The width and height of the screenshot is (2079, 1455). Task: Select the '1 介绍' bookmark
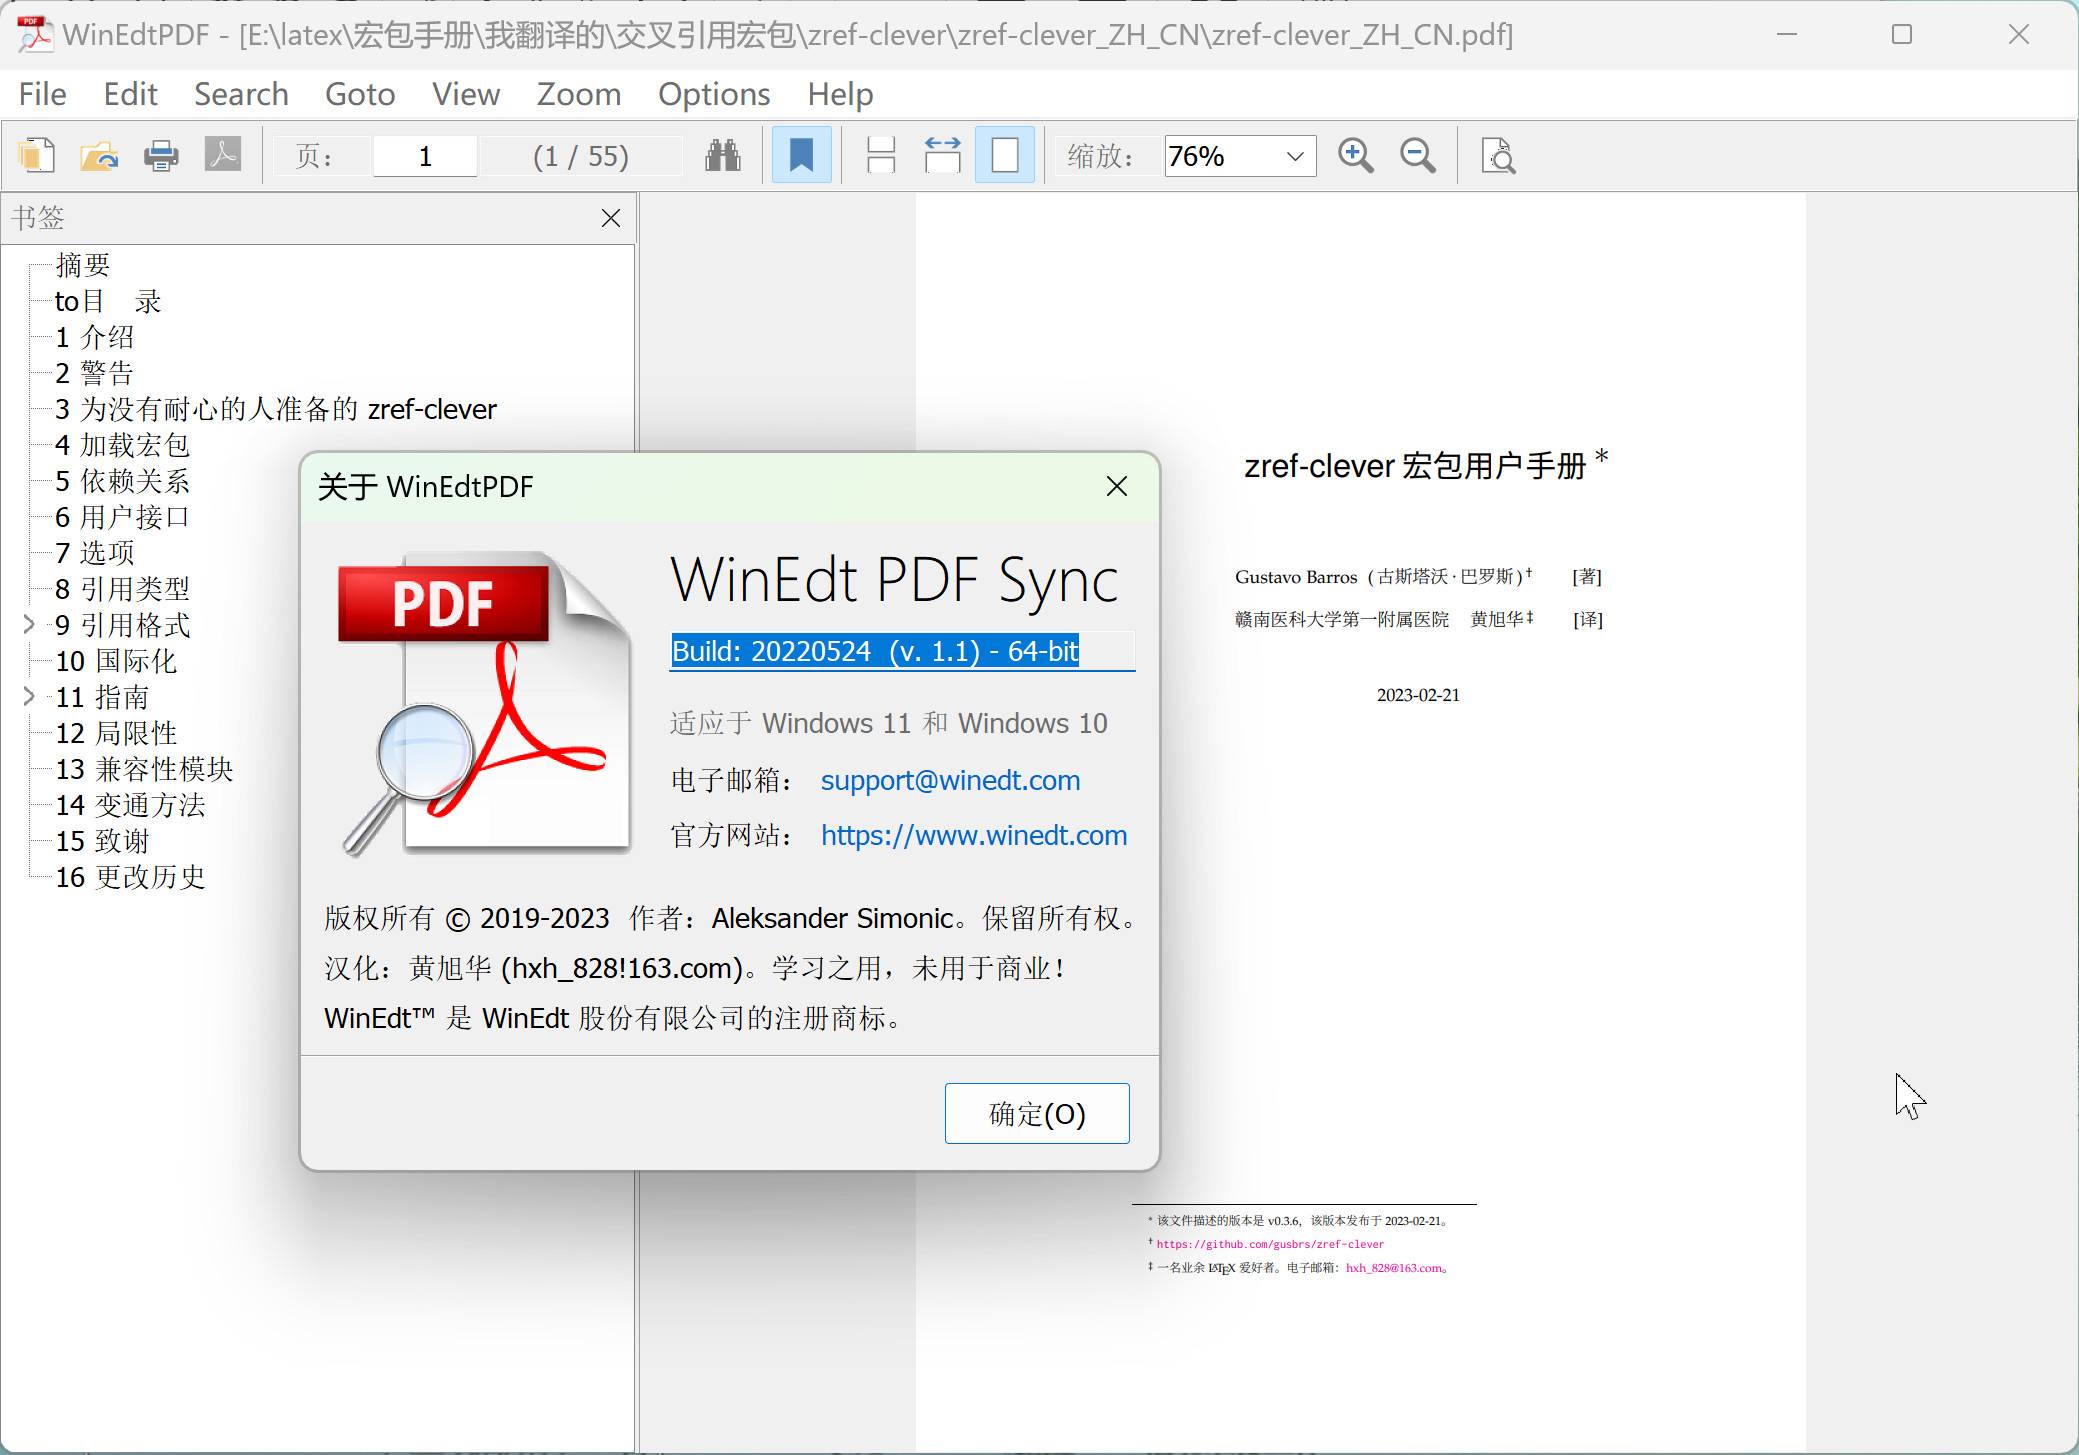(x=94, y=337)
